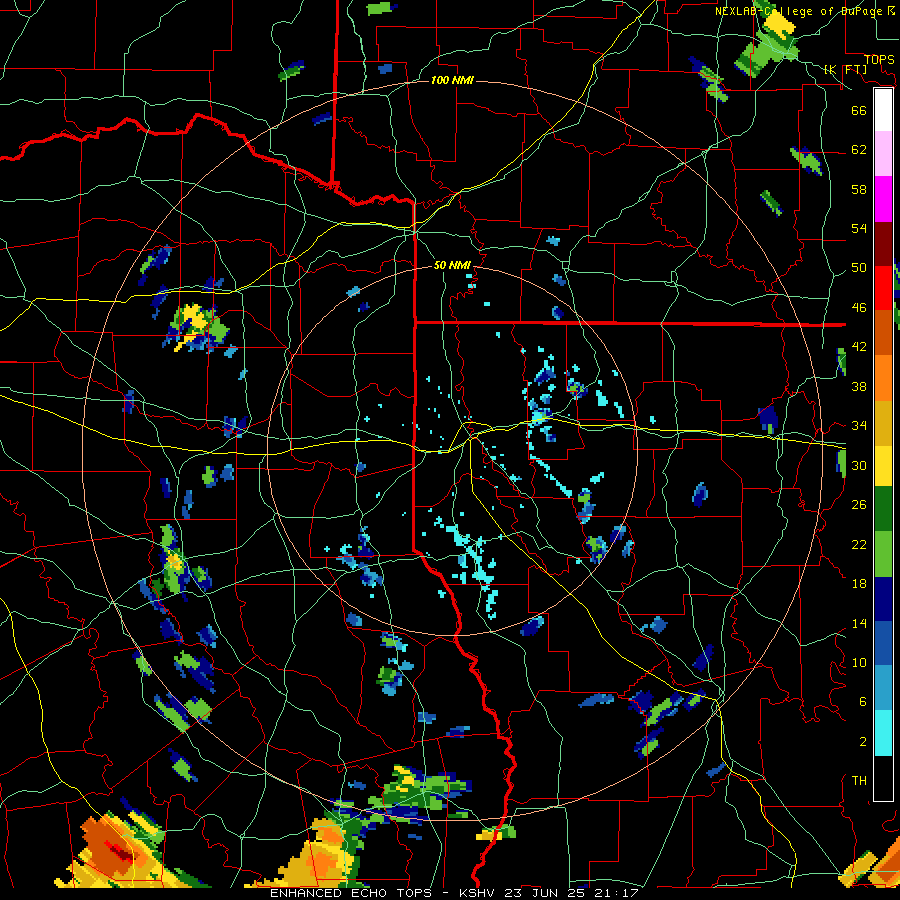Click the 42 legend value
This screenshot has height=900, width=900.
(859, 347)
